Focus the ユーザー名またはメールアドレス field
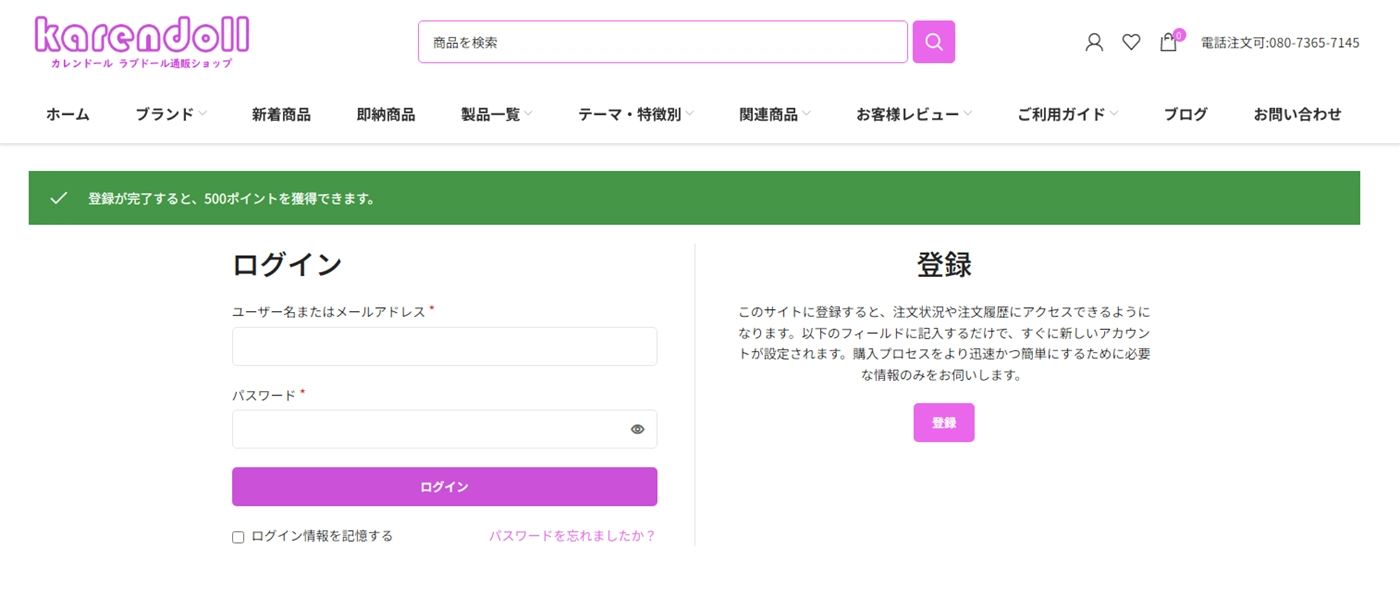The height and width of the screenshot is (600, 1400). coord(444,346)
